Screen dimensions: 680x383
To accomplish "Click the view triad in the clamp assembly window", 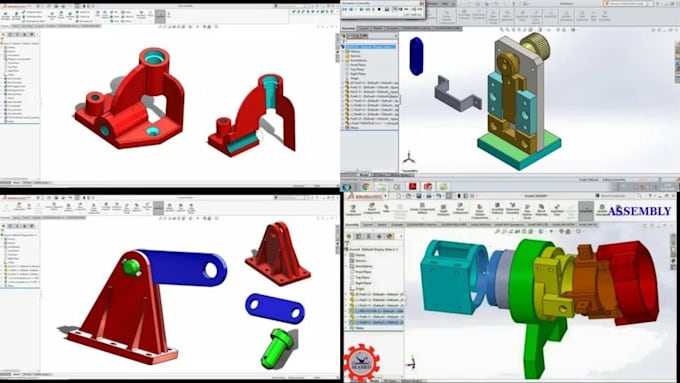I will pyautogui.click(x=409, y=158).
